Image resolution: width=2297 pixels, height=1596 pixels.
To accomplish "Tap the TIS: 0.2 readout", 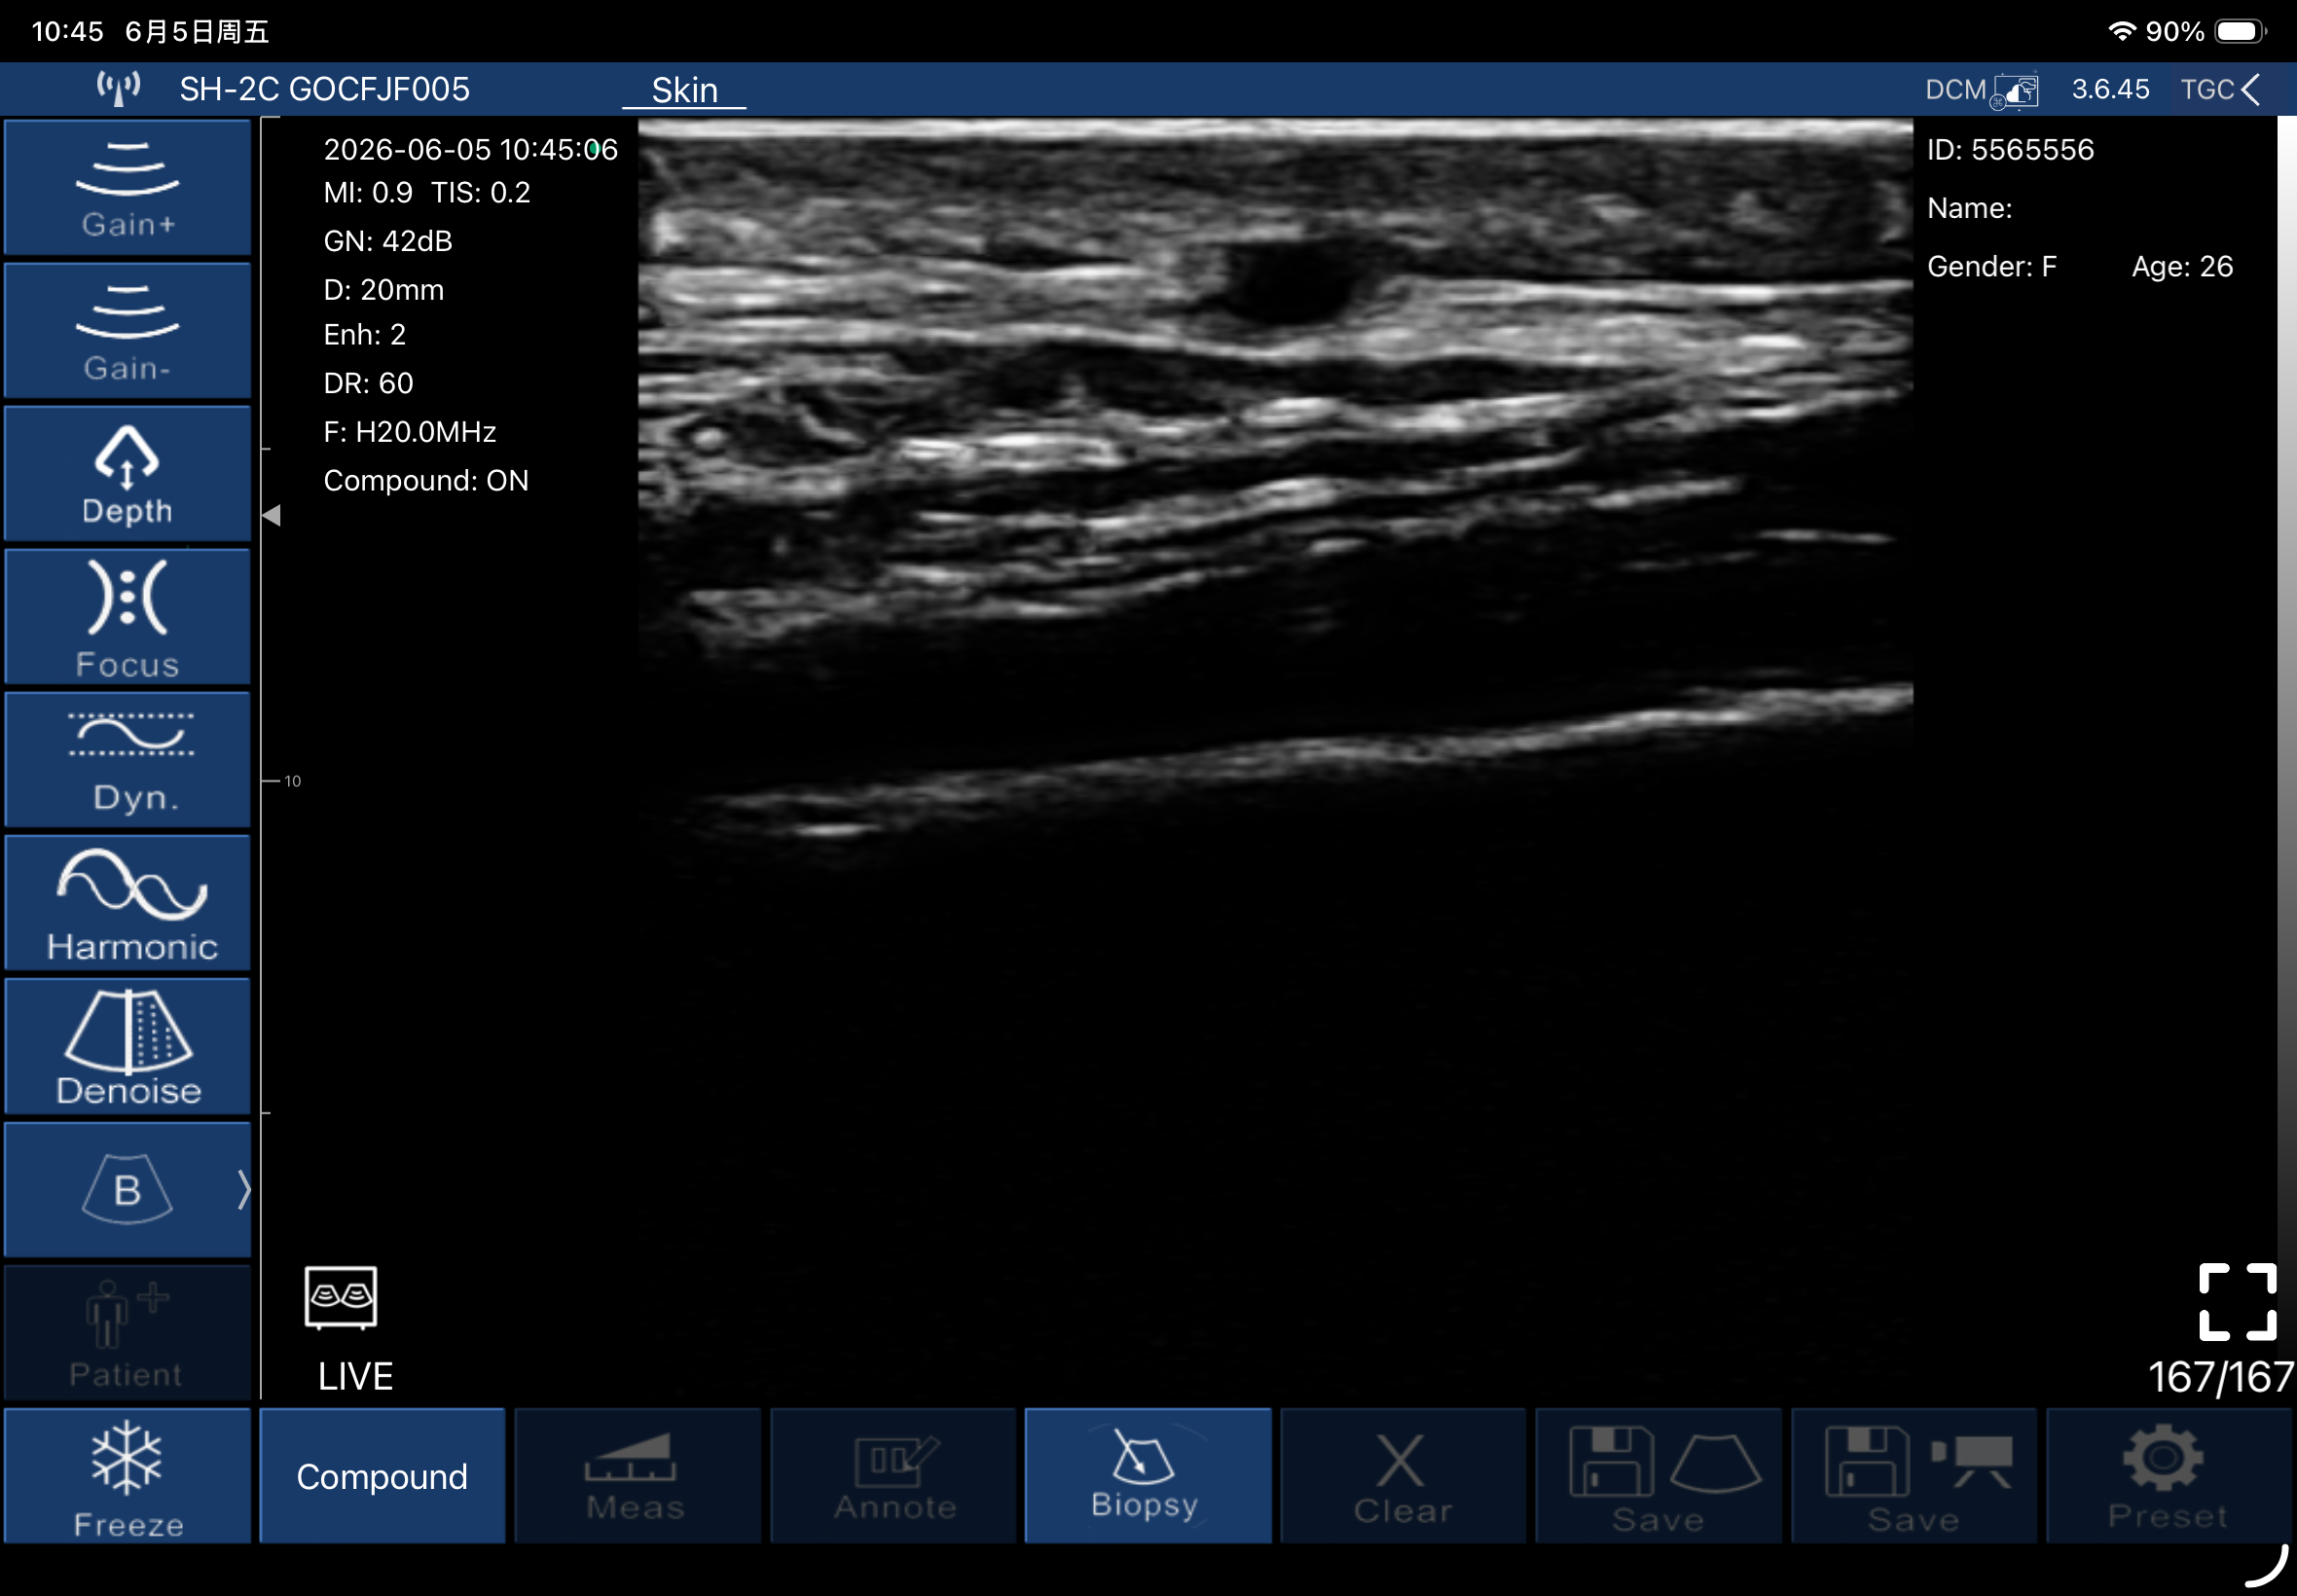I will point(481,193).
